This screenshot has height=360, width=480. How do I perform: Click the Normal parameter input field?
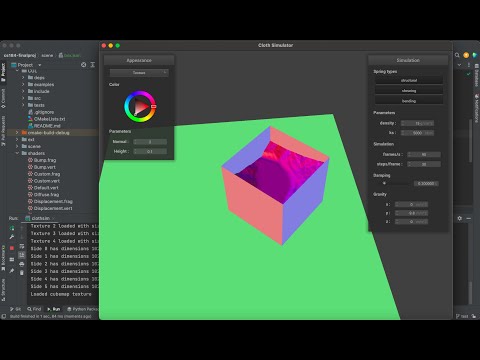150,142
